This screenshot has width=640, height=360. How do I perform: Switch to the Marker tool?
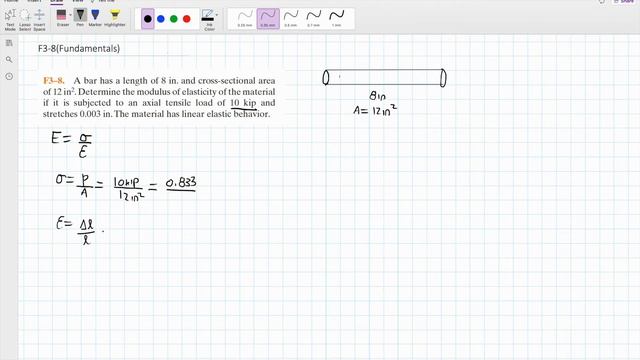tap(95, 18)
